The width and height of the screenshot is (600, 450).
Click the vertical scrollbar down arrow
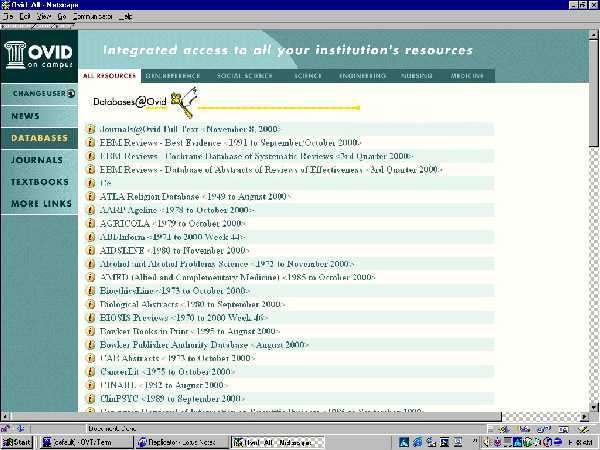tap(594, 407)
